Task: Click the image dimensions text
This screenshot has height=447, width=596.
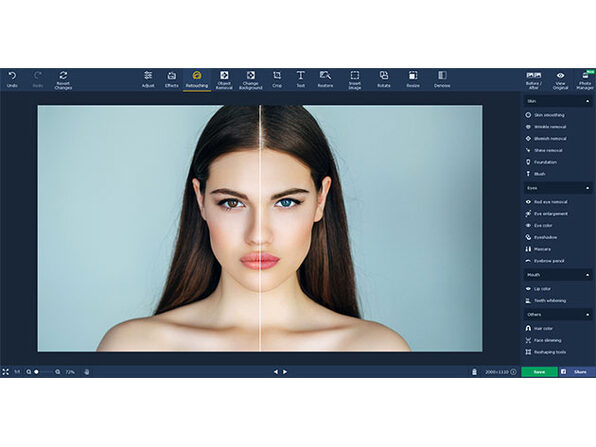Action: (x=496, y=372)
